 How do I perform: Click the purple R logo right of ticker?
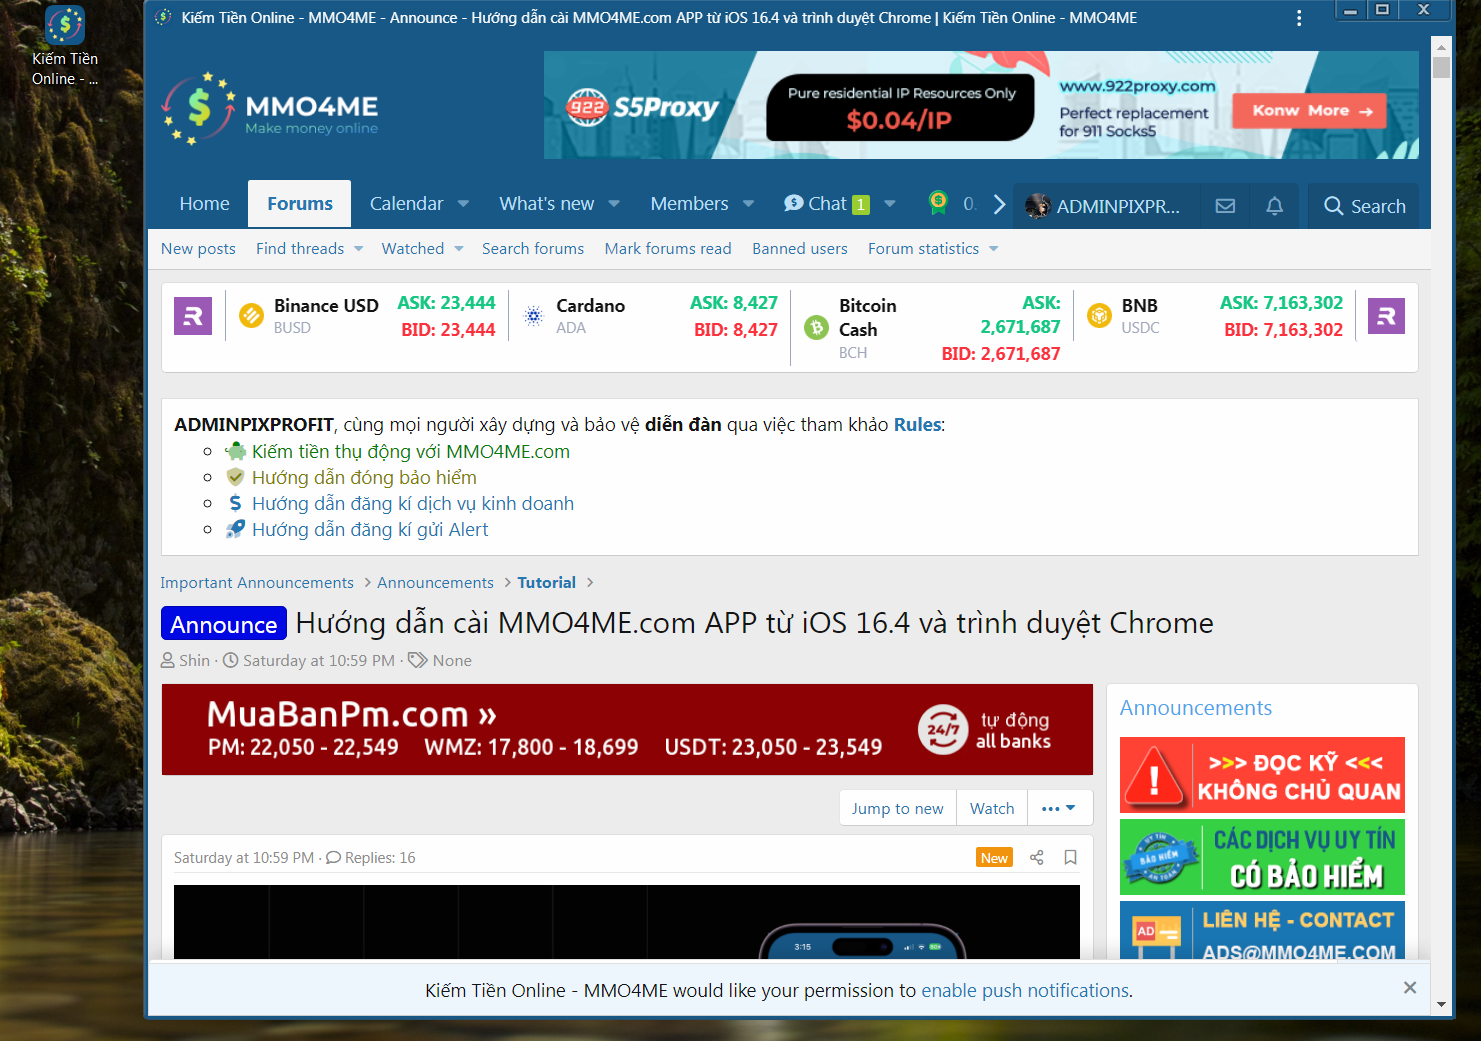(x=1386, y=316)
